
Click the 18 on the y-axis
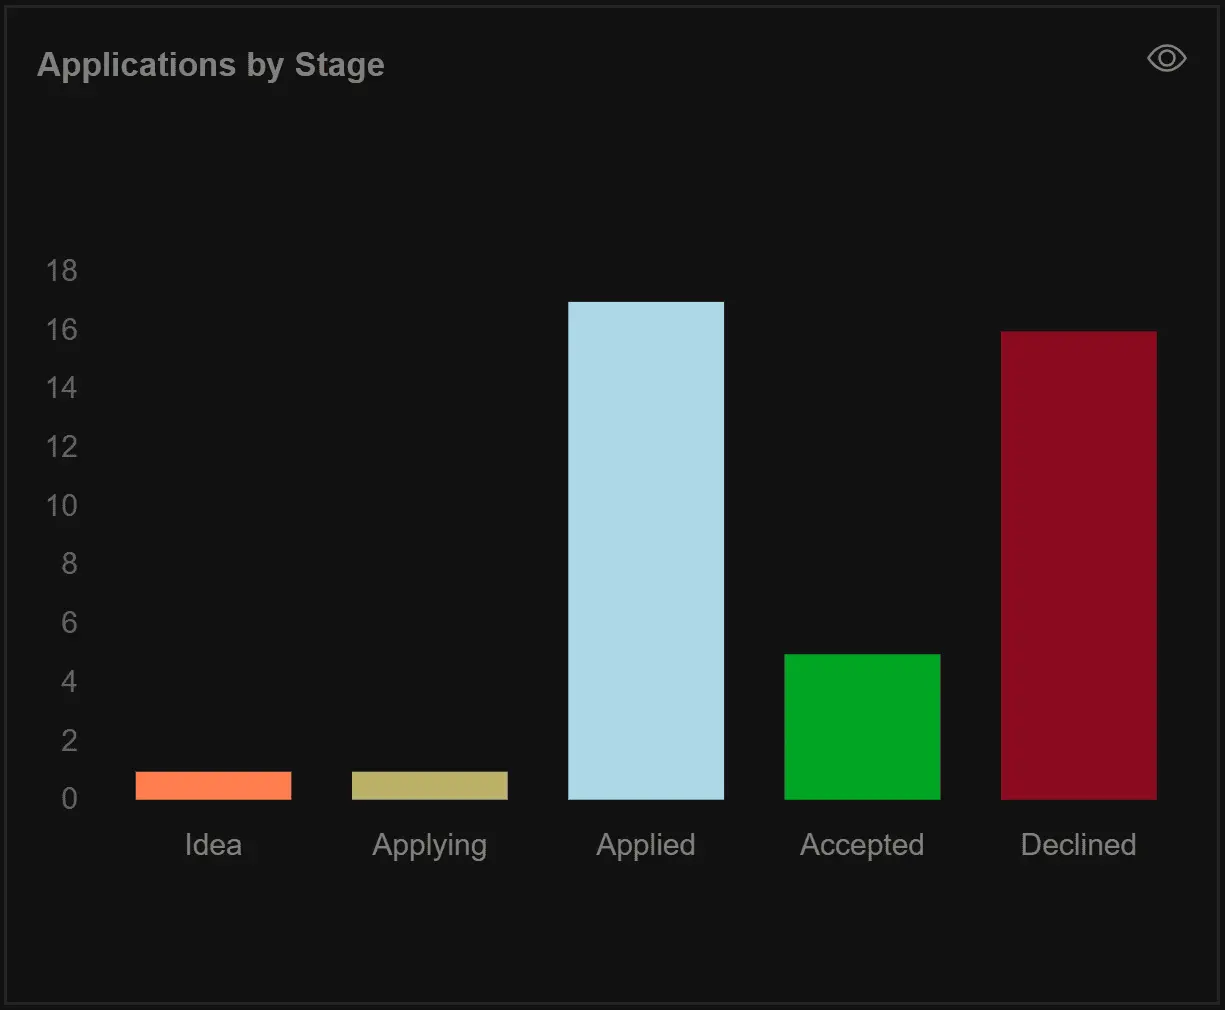[62, 271]
